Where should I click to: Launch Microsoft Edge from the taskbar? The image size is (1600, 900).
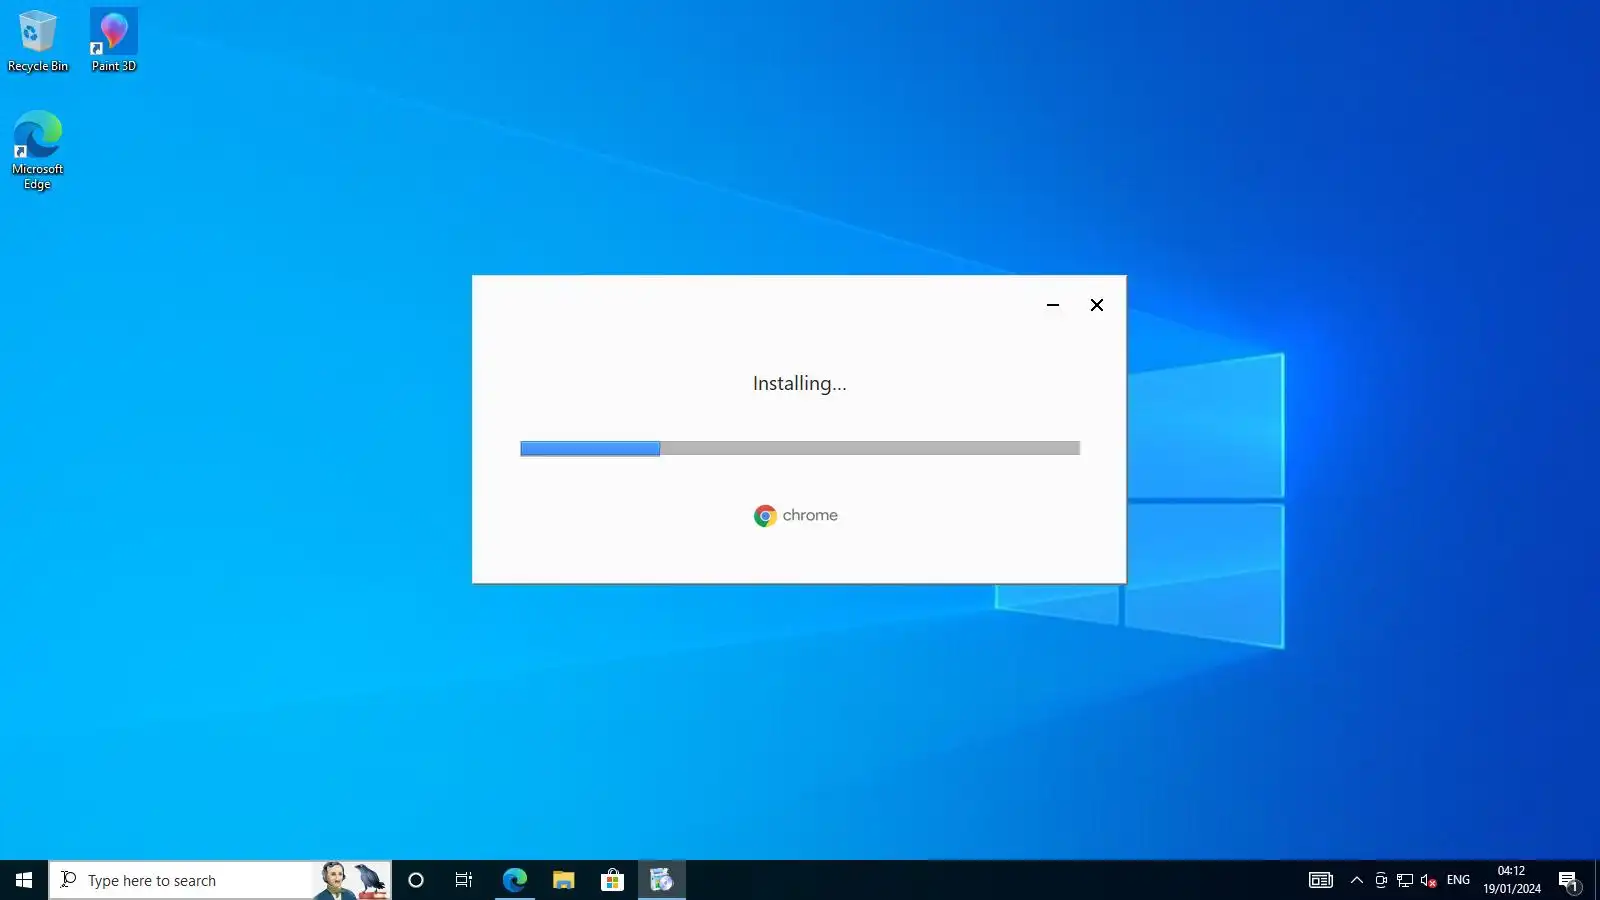click(x=514, y=880)
